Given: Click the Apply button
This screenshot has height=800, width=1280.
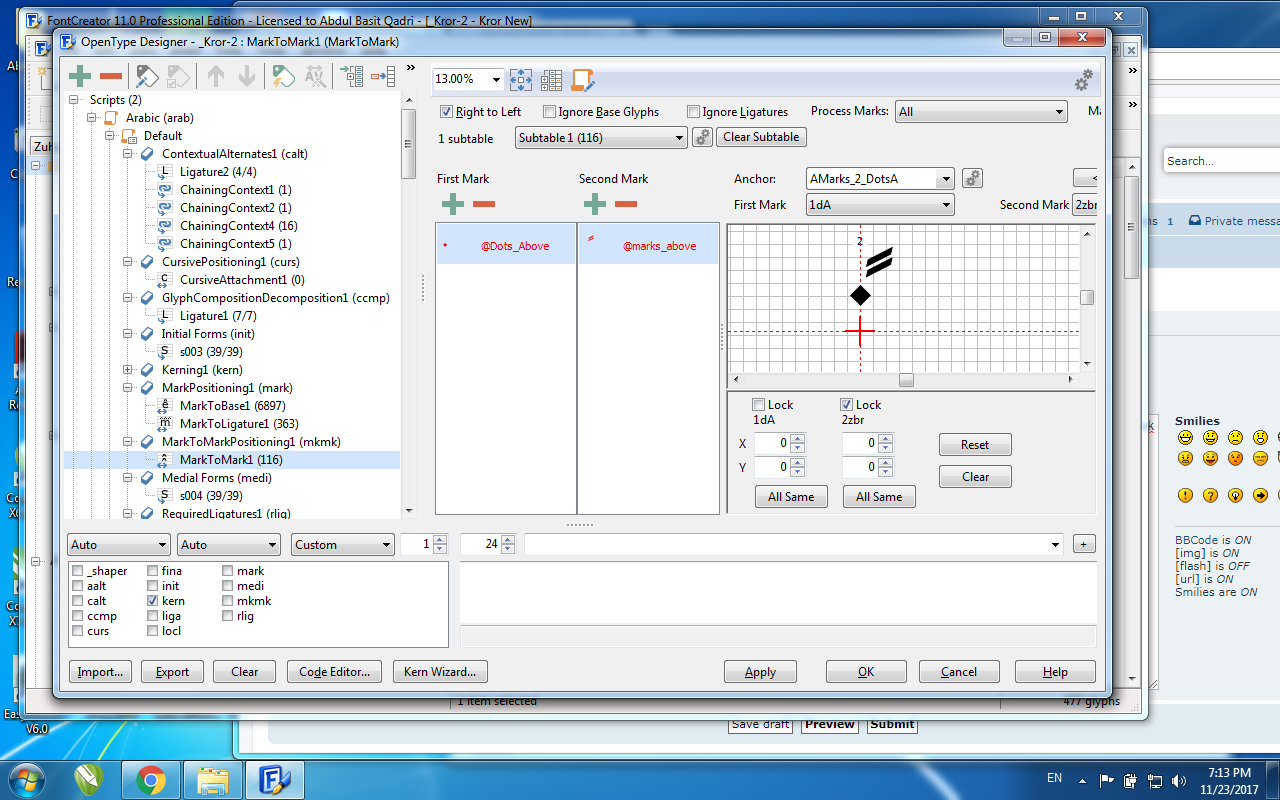Looking at the screenshot, I should click(x=760, y=672).
